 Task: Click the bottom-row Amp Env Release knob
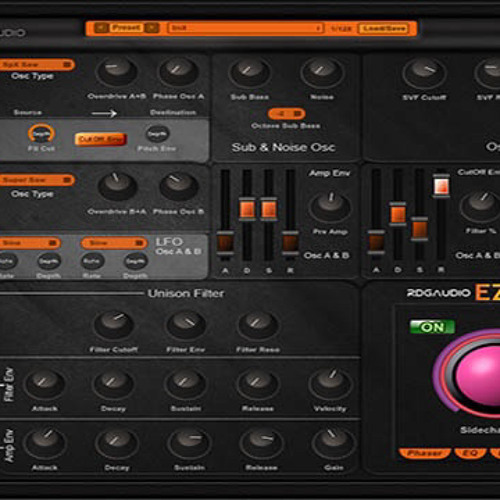tap(261, 443)
